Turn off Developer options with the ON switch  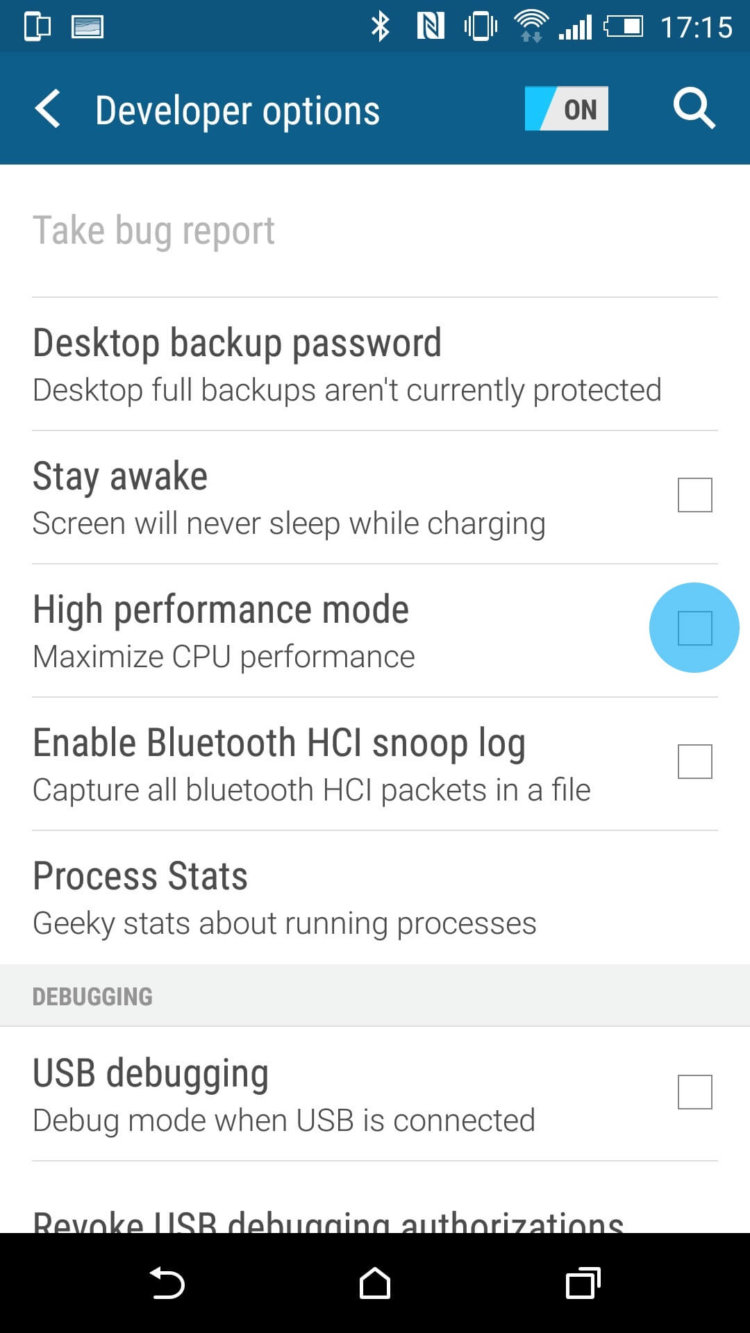(566, 108)
